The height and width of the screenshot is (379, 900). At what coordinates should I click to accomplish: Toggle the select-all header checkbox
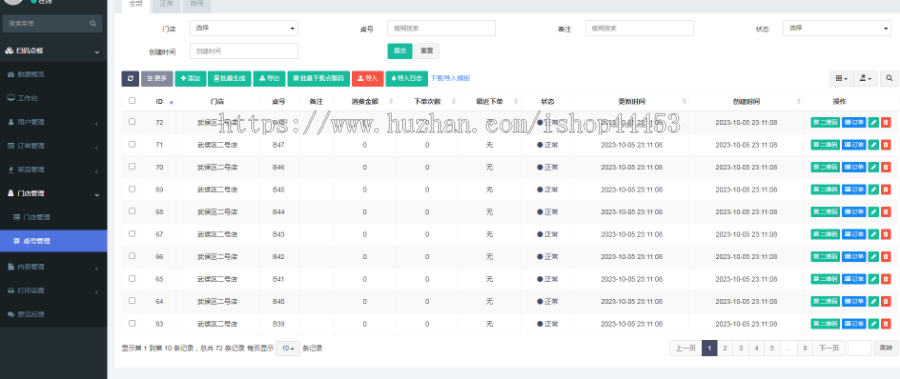point(132,100)
